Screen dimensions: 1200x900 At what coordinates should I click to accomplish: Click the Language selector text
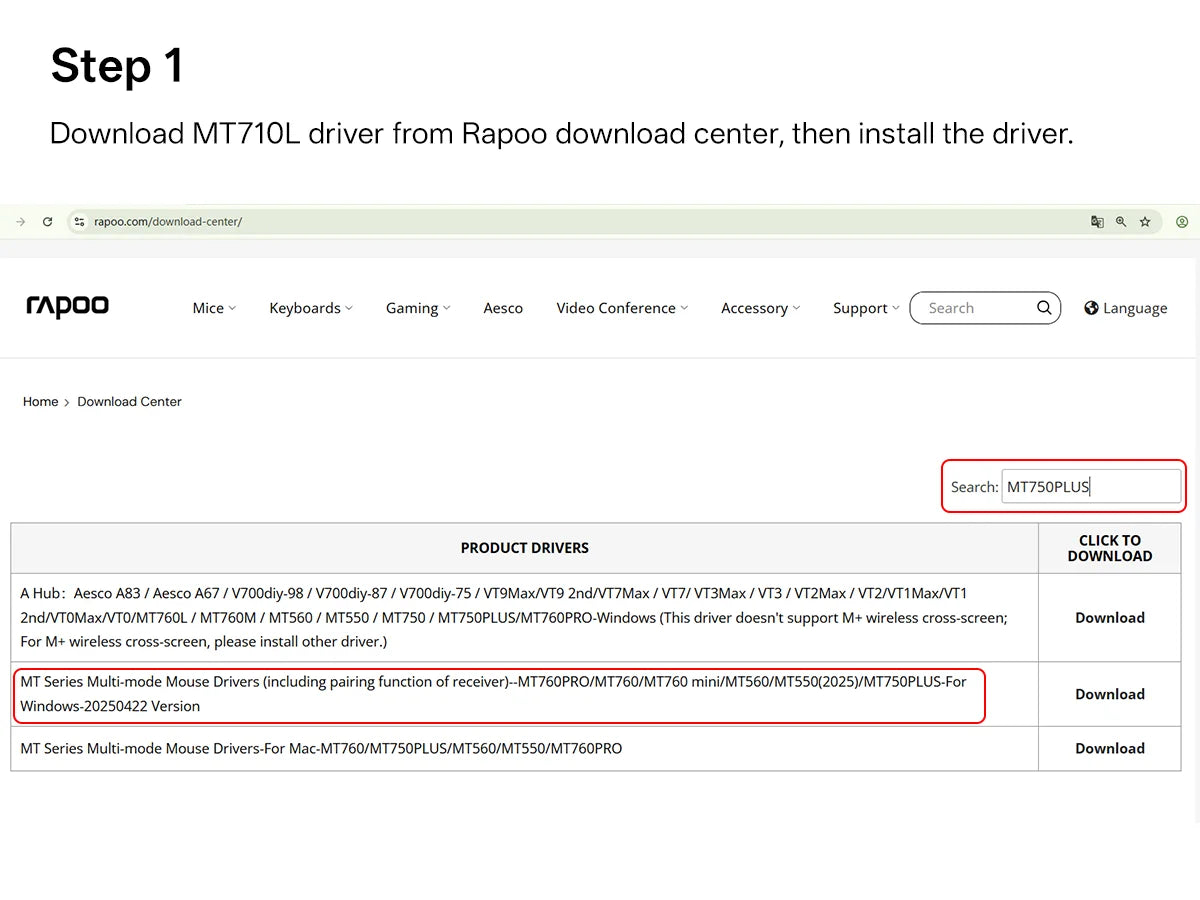1135,308
